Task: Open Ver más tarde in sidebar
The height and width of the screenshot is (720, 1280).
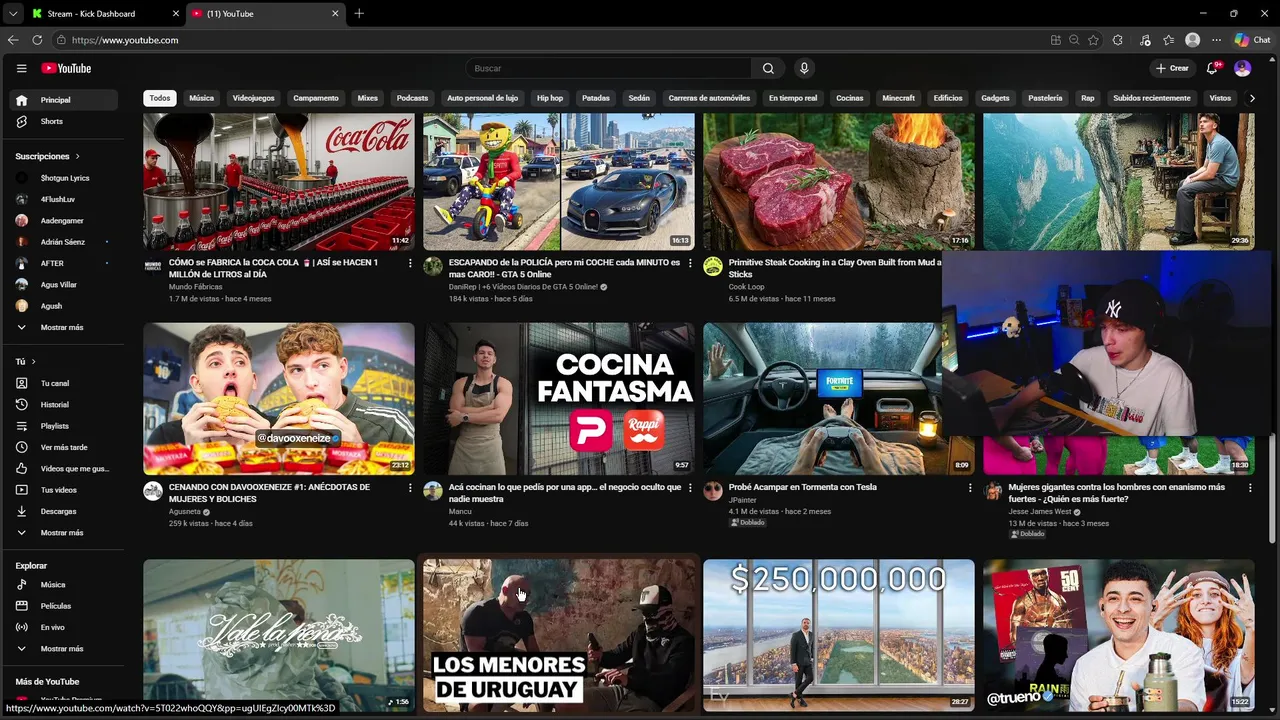Action: pos(64,447)
